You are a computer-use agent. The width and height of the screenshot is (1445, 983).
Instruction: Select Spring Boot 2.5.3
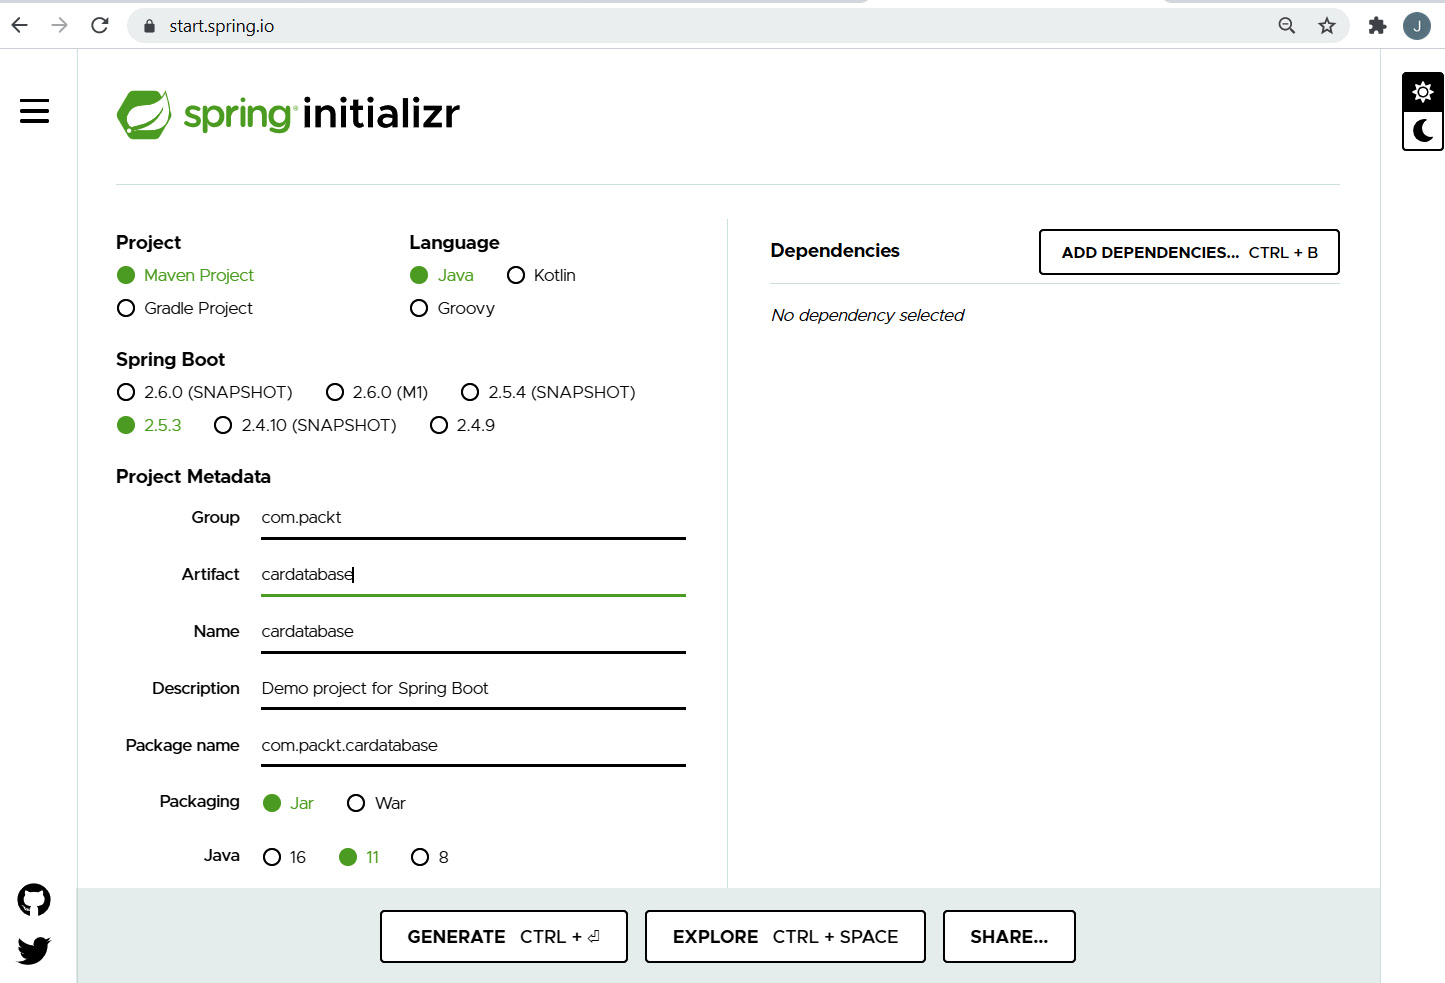[149, 425]
